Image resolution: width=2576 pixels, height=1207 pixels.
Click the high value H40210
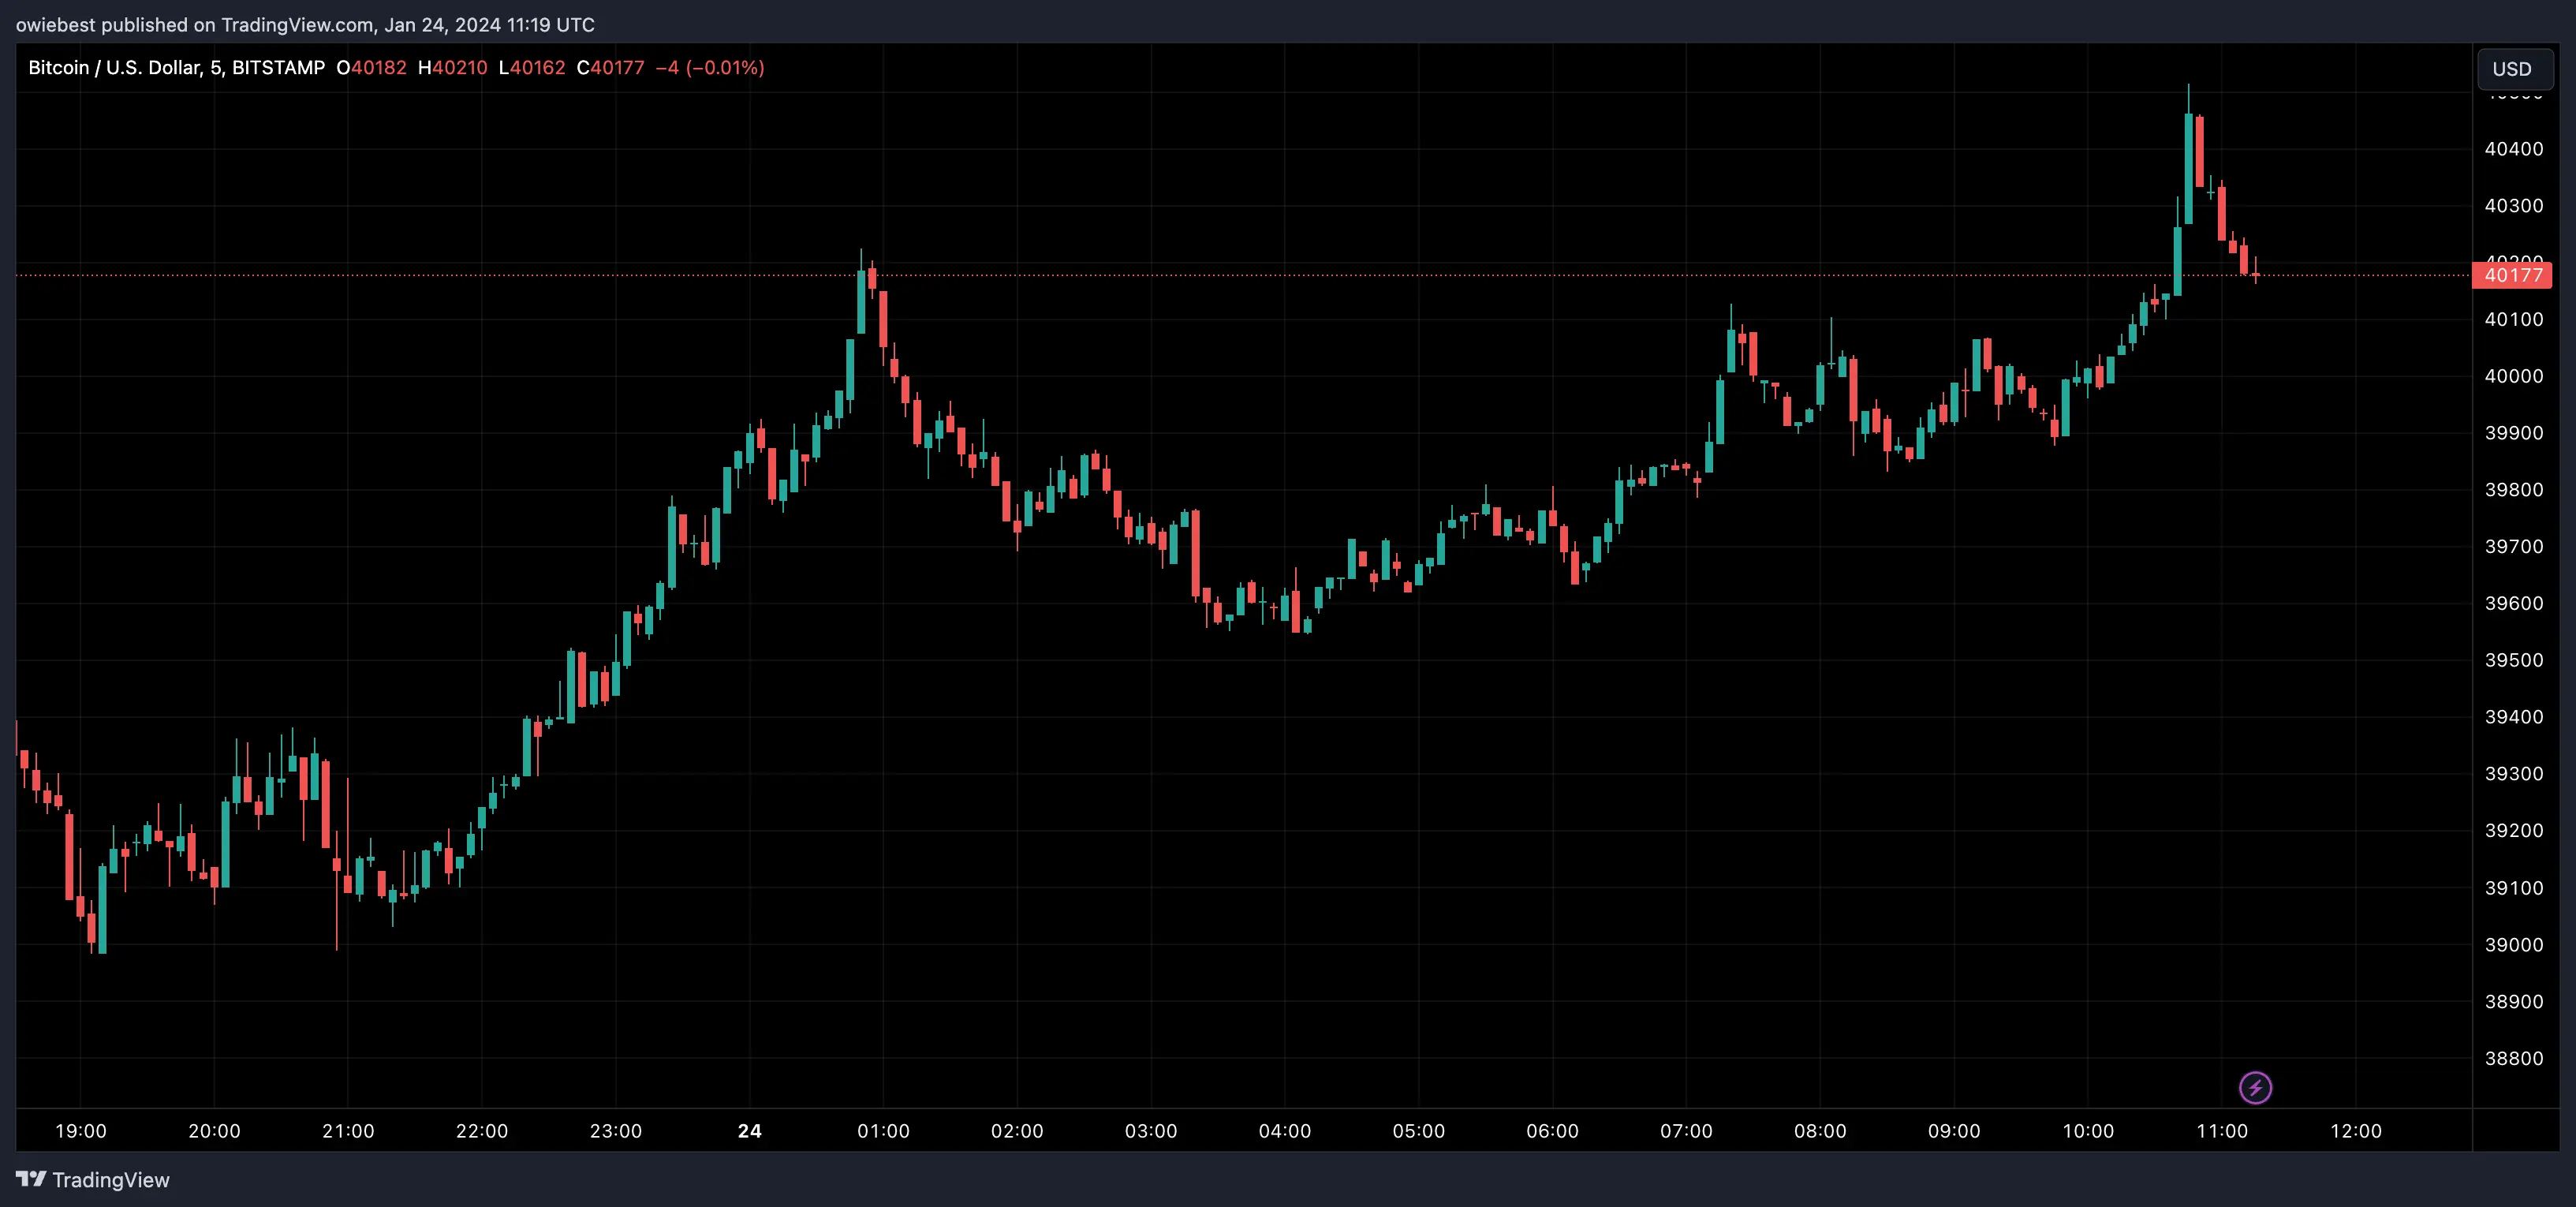[x=452, y=67]
